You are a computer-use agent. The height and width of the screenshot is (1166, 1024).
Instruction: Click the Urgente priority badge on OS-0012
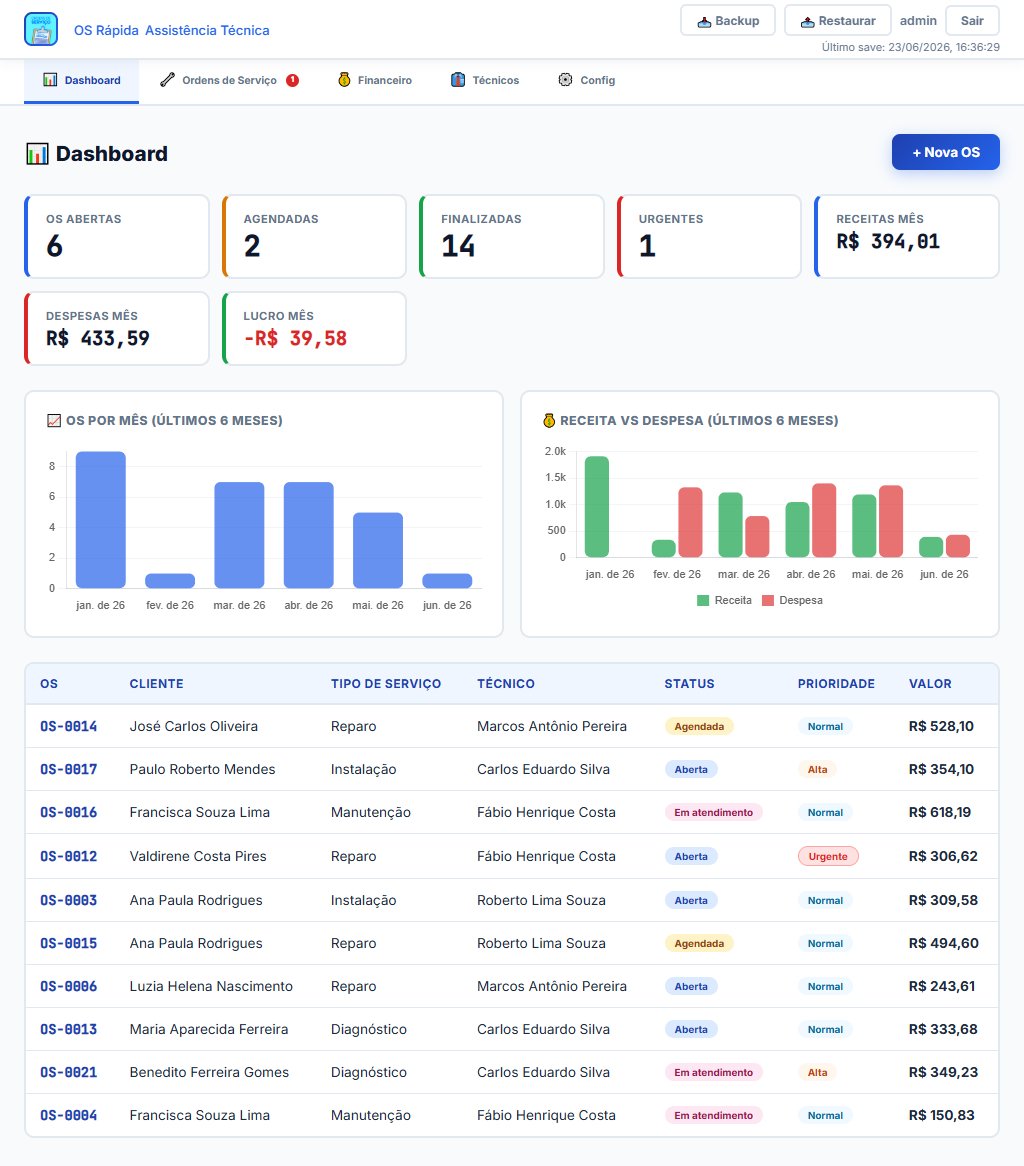(x=828, y=857)
